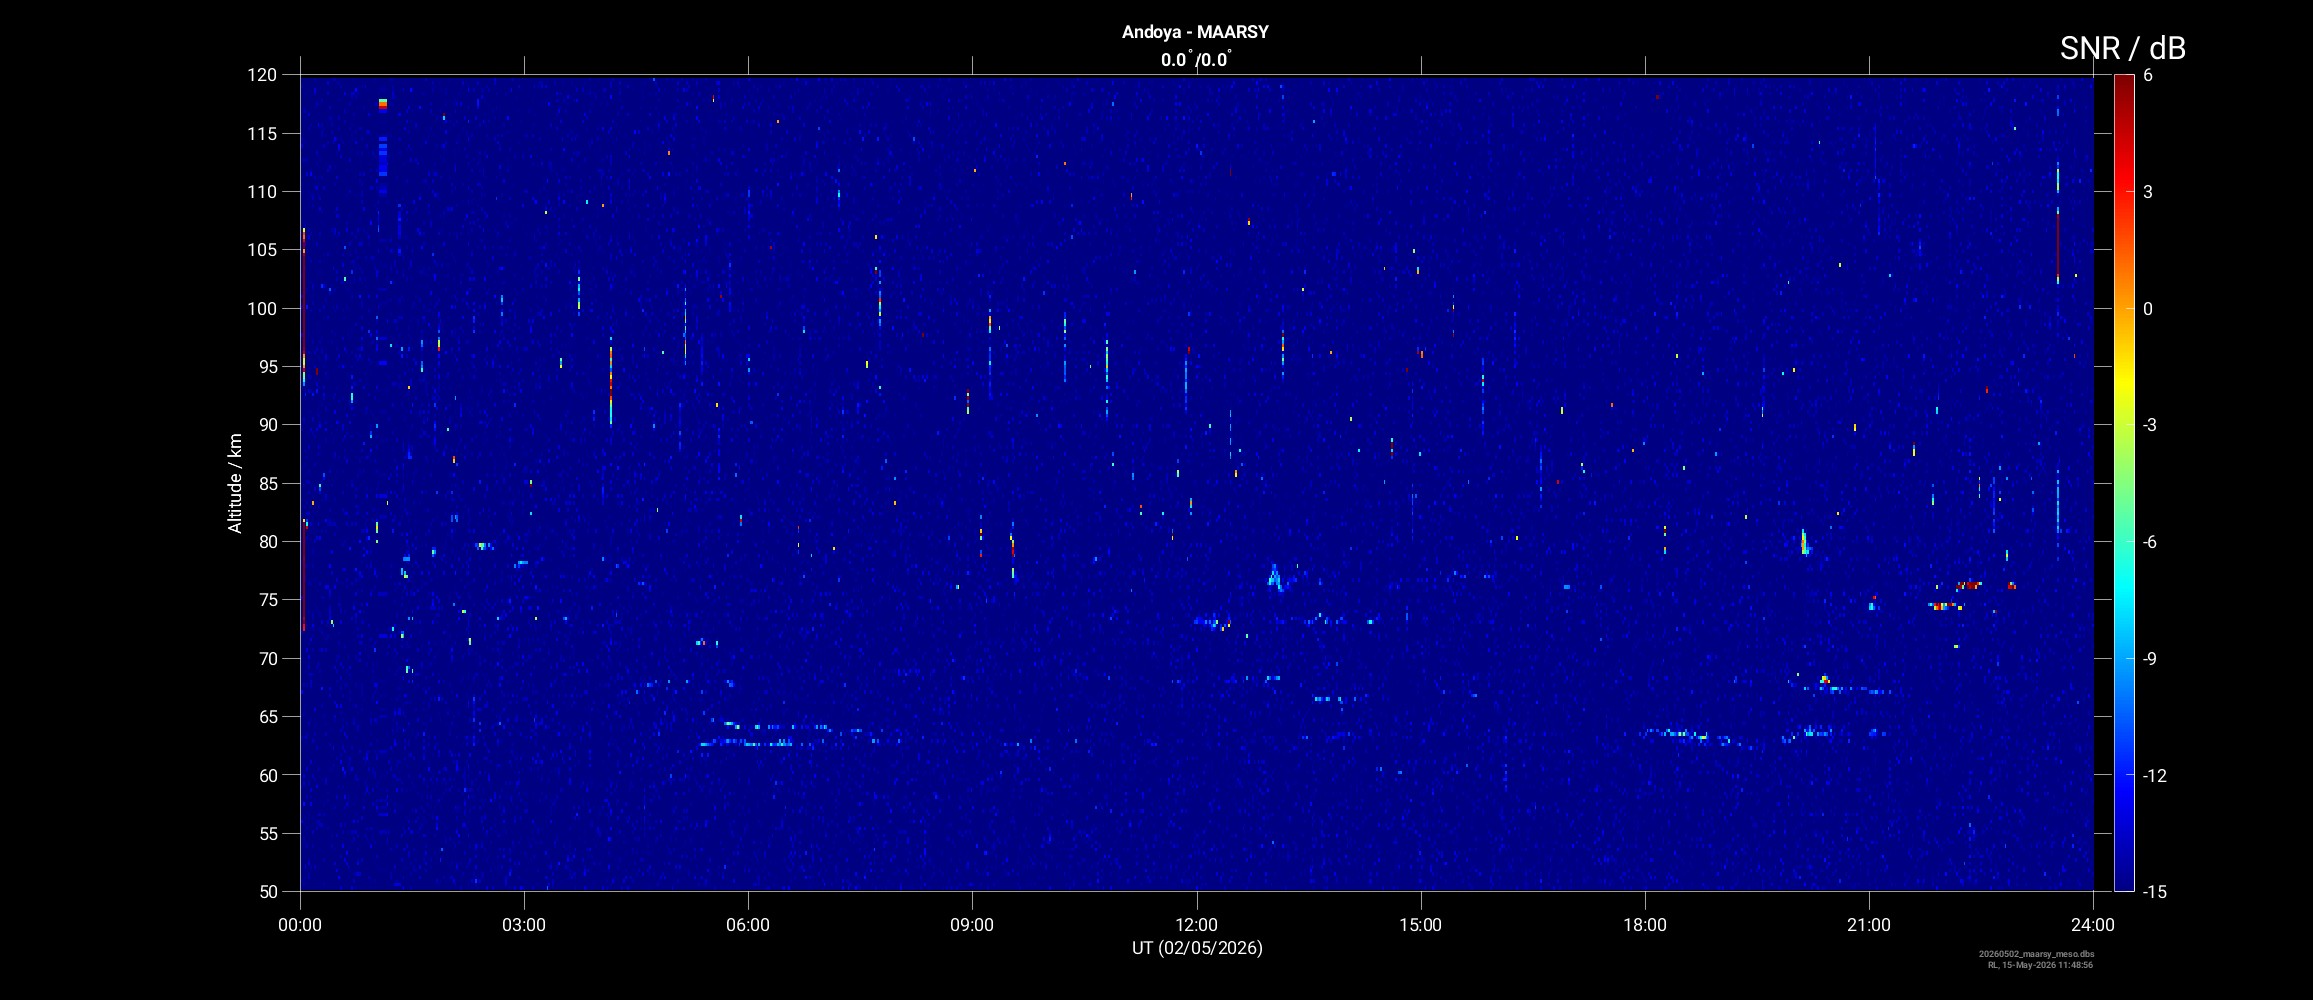Click the altitude tick label "75"
Viewport: 2313px width, 1000px height.
(267, 600)
